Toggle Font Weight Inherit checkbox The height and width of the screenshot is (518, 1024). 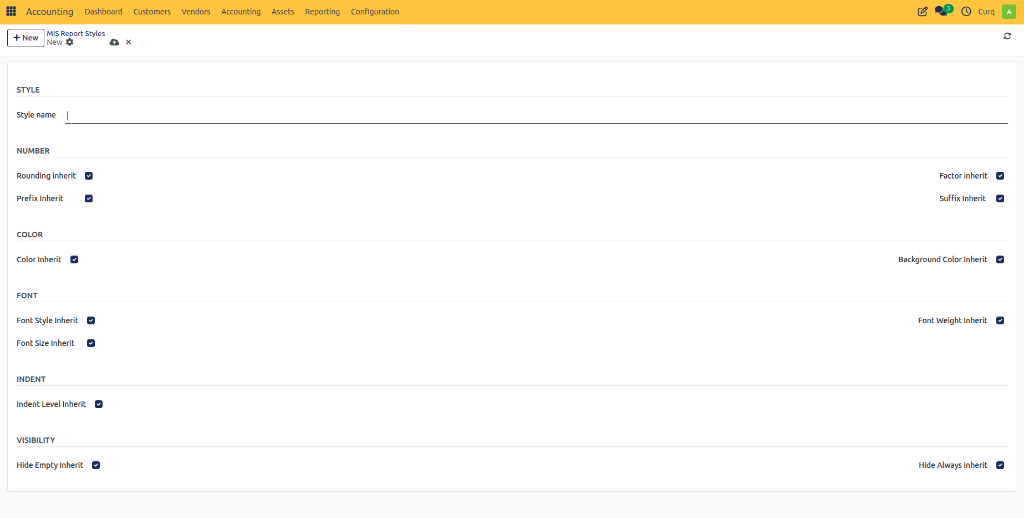[x=1000, y=320]
